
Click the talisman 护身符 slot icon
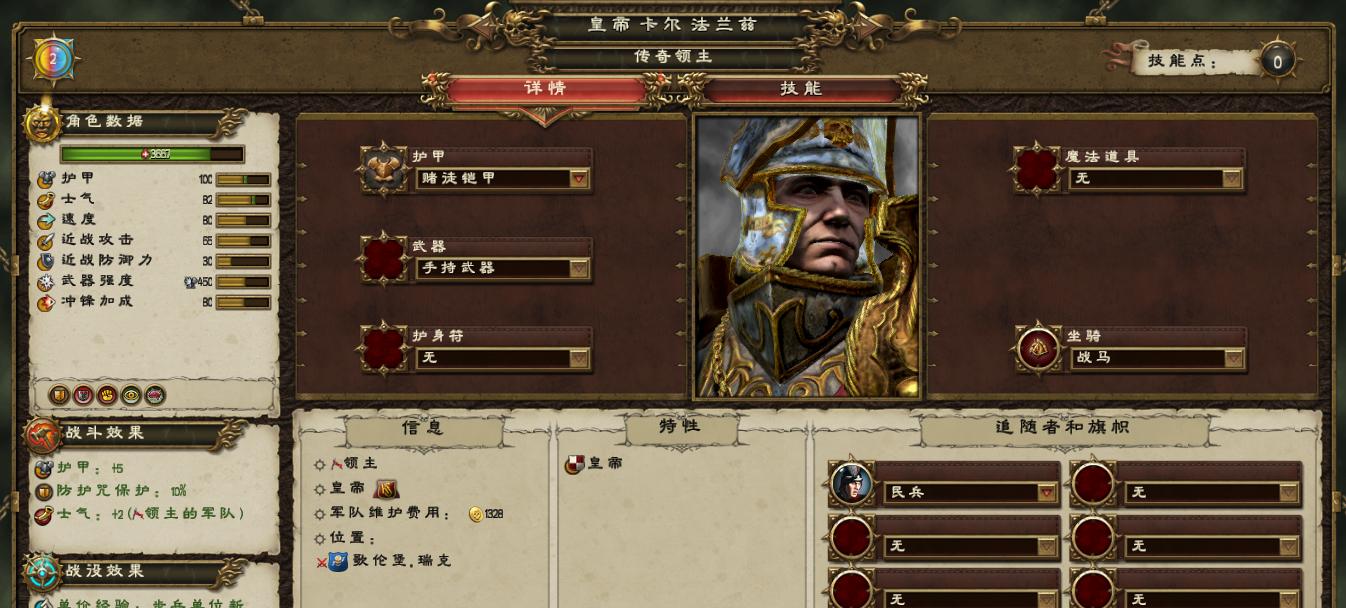point(384,348)
